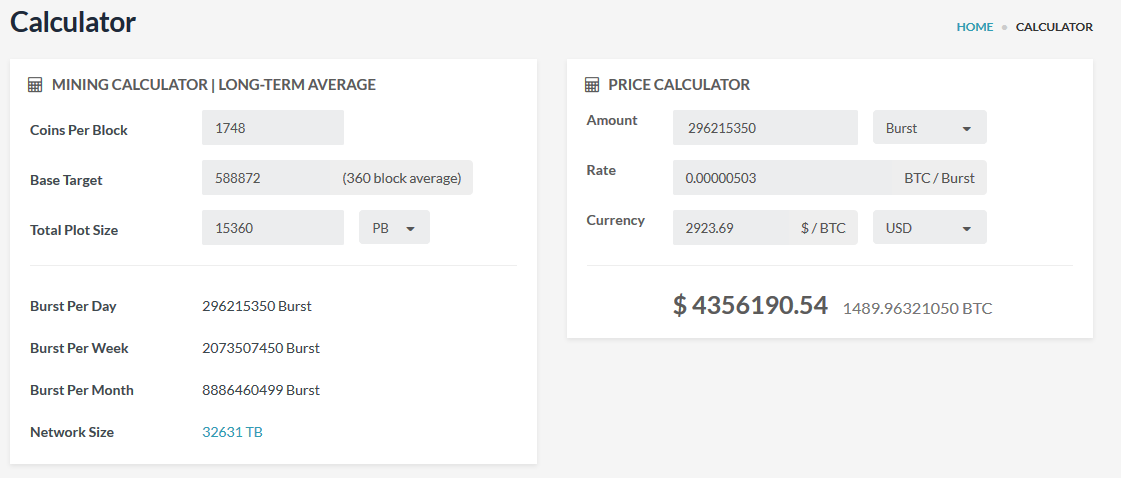Click the 296215350 Burst daily value

[x=257, y=306]
